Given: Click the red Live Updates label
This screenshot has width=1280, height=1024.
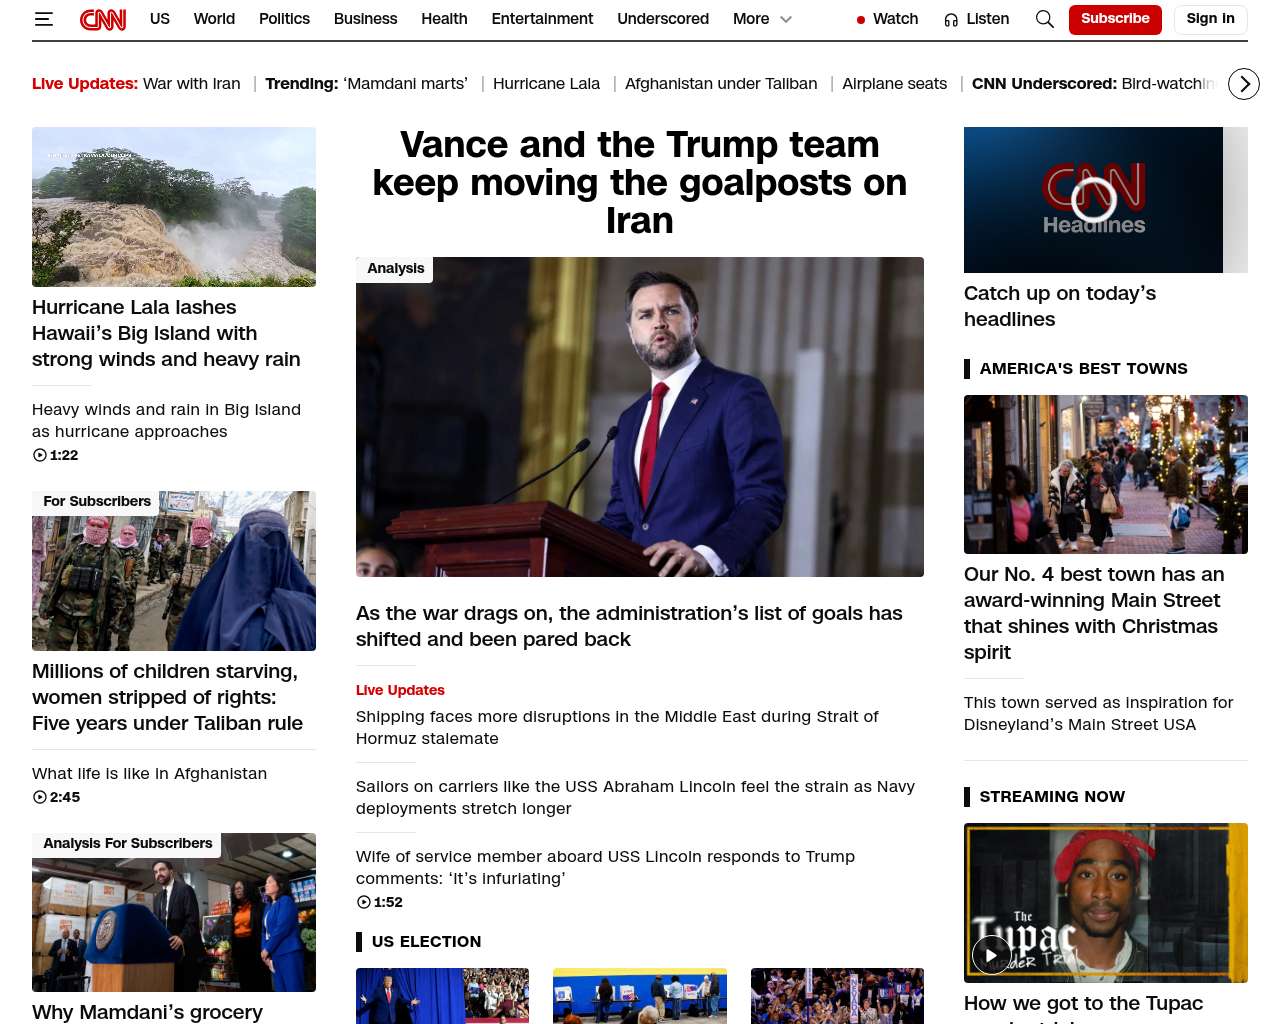Looking at the screenshot, I should pyautogui.click(x=400, y=690).
